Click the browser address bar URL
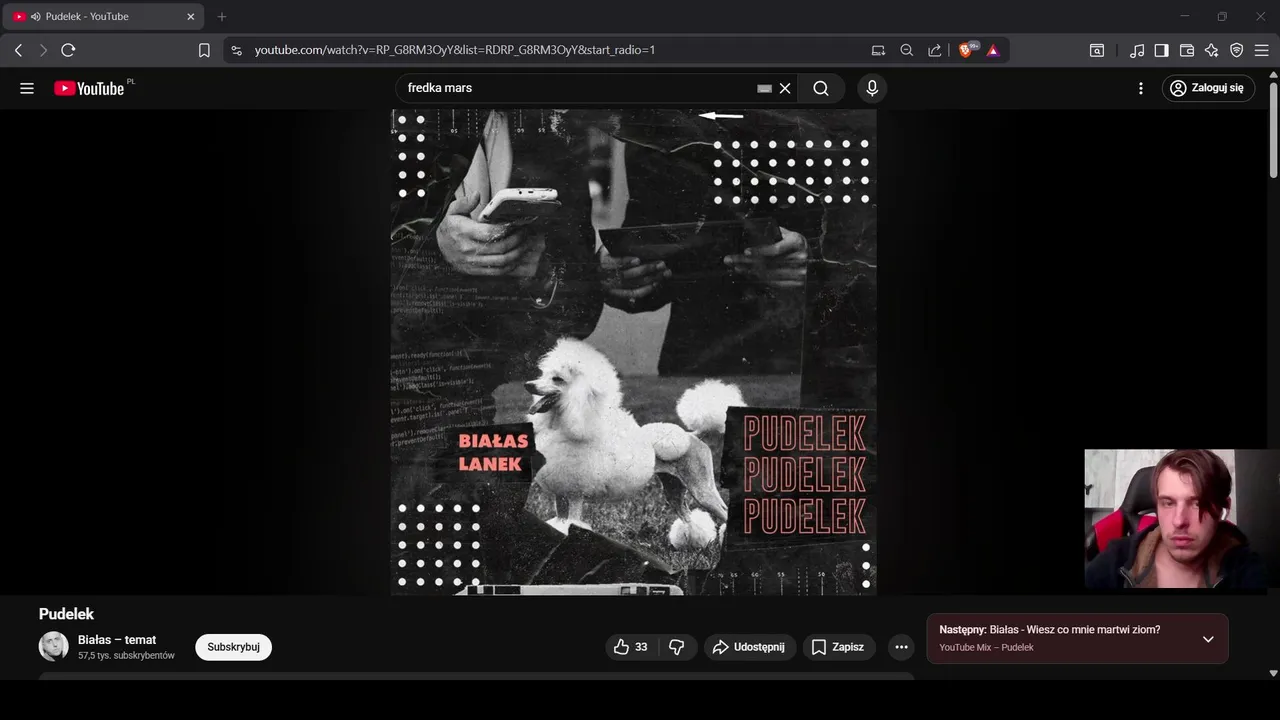1280x720 pixels. (x=455, y=50)
